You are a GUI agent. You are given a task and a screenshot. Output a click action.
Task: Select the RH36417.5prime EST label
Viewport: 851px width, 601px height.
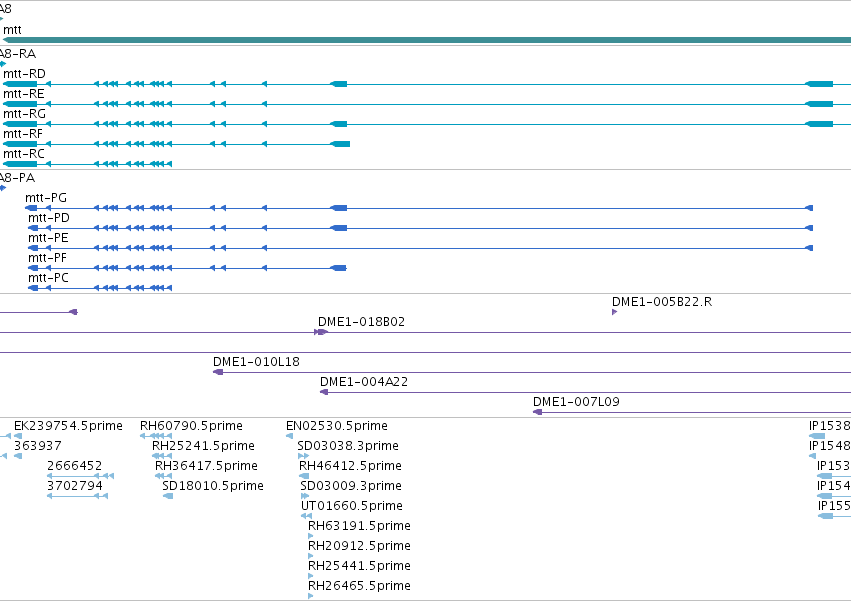206,466
